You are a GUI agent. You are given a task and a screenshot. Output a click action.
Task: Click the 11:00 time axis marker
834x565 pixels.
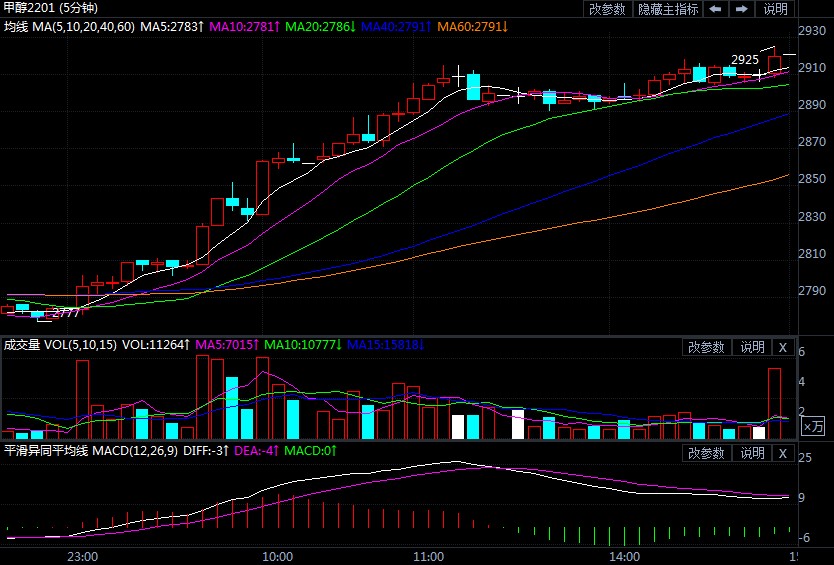(x=428, y=555)
